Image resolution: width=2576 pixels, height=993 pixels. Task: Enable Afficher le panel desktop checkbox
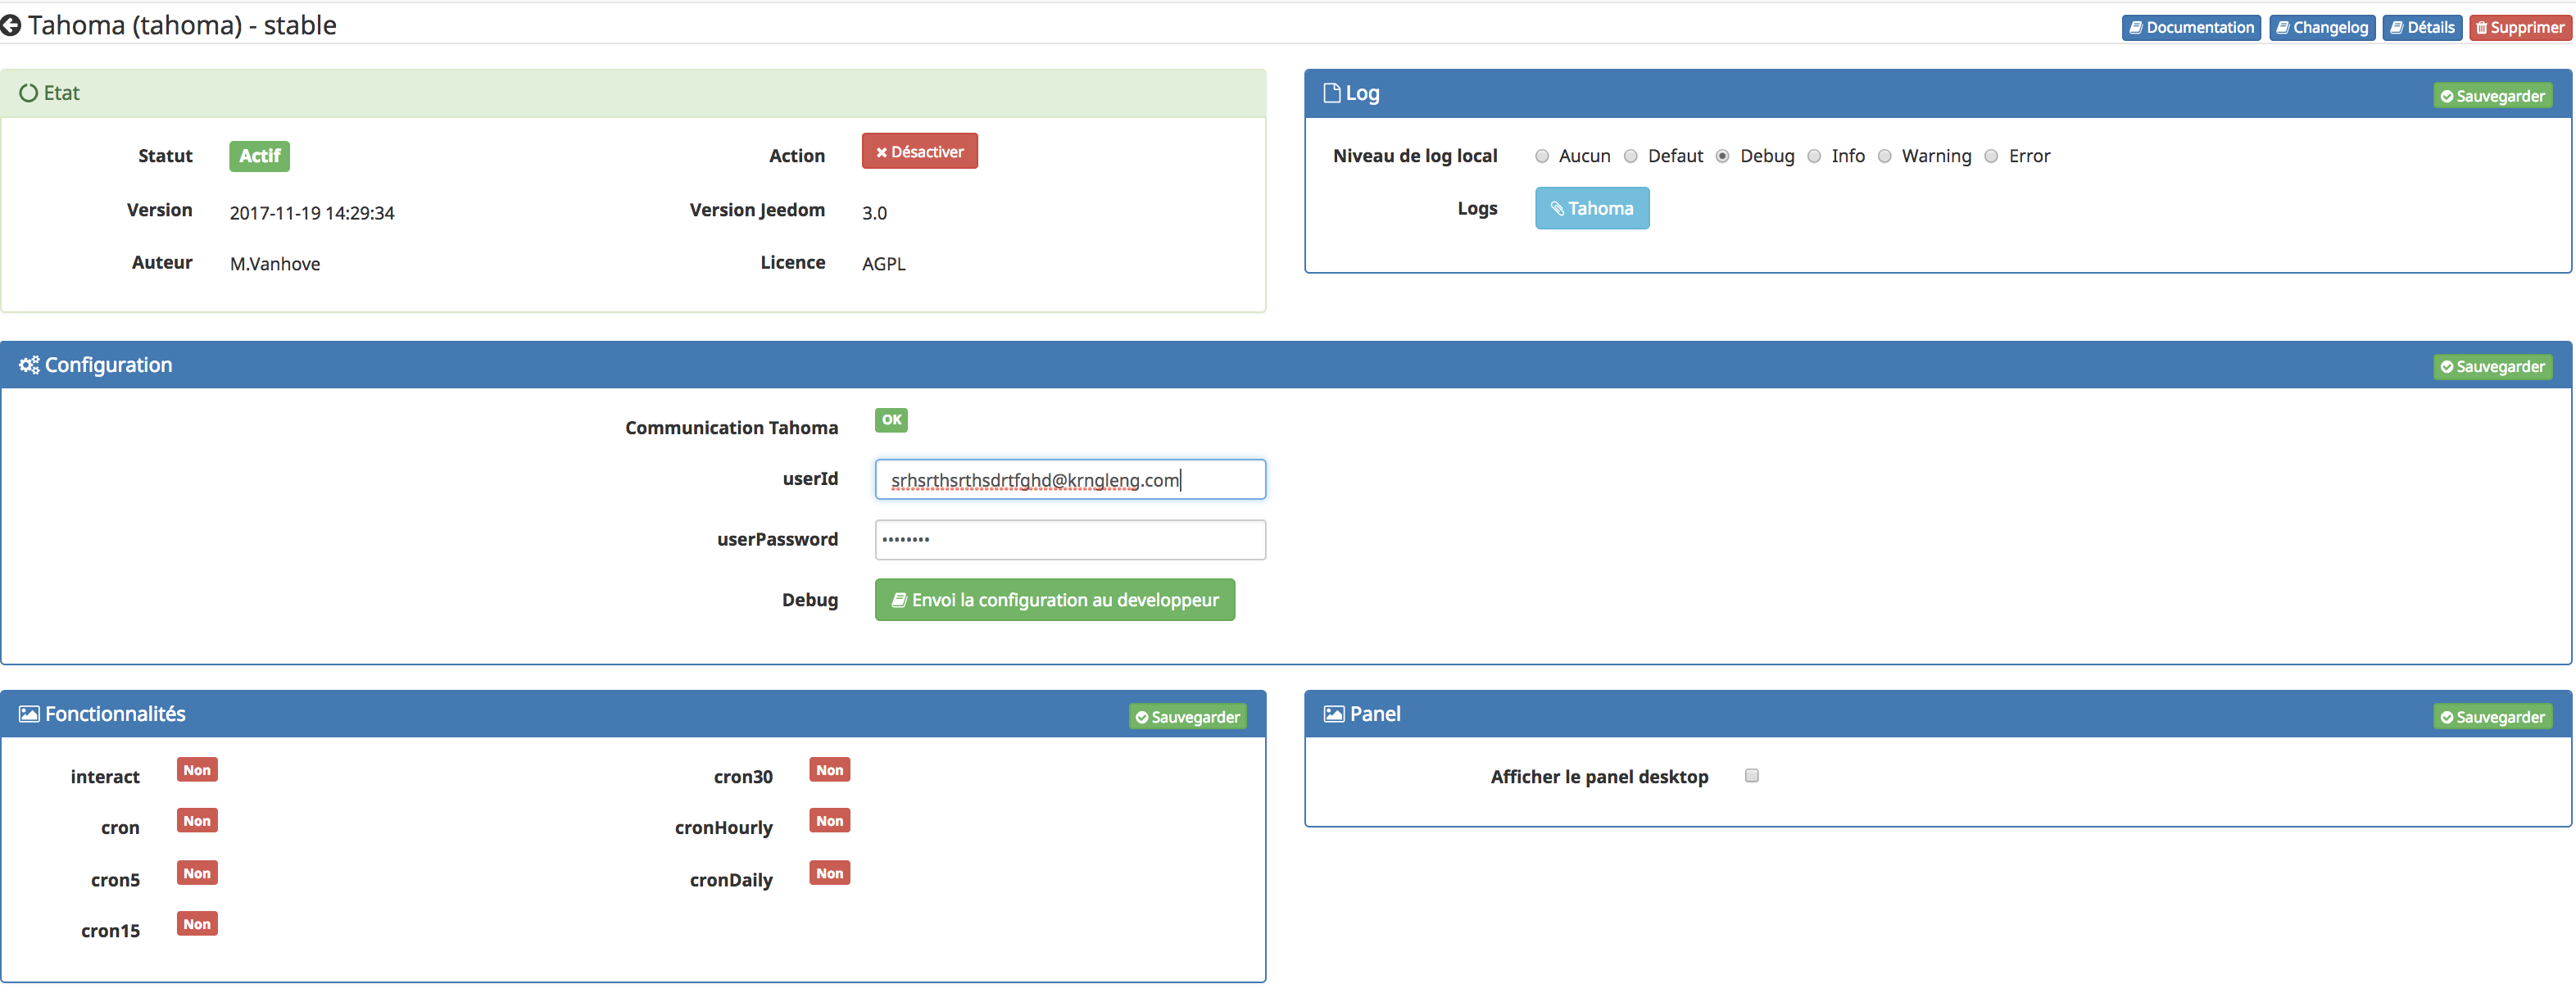click(1751, 774)
